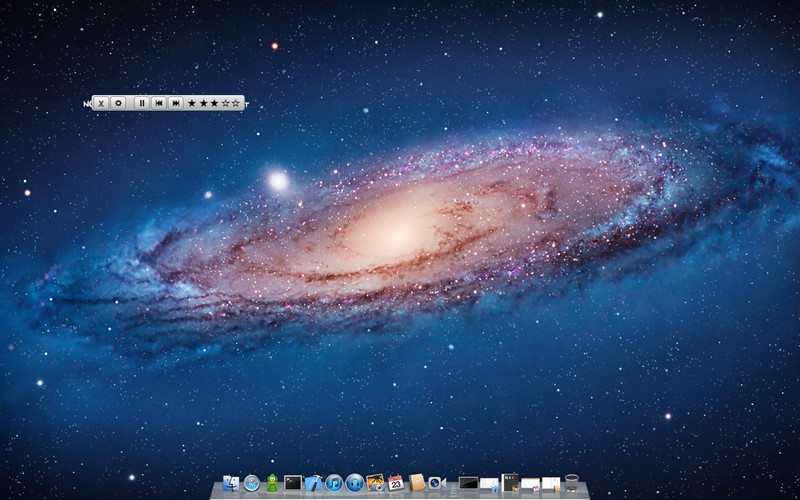Launch the camera video chat app
The width and height of the screenshot is (800, 500).
(x=437, y=483)
